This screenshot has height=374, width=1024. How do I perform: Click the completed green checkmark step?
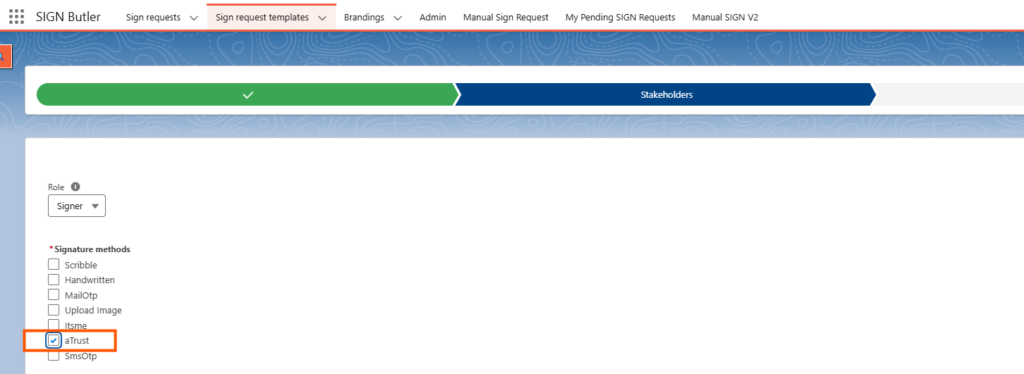coord(248,95)
